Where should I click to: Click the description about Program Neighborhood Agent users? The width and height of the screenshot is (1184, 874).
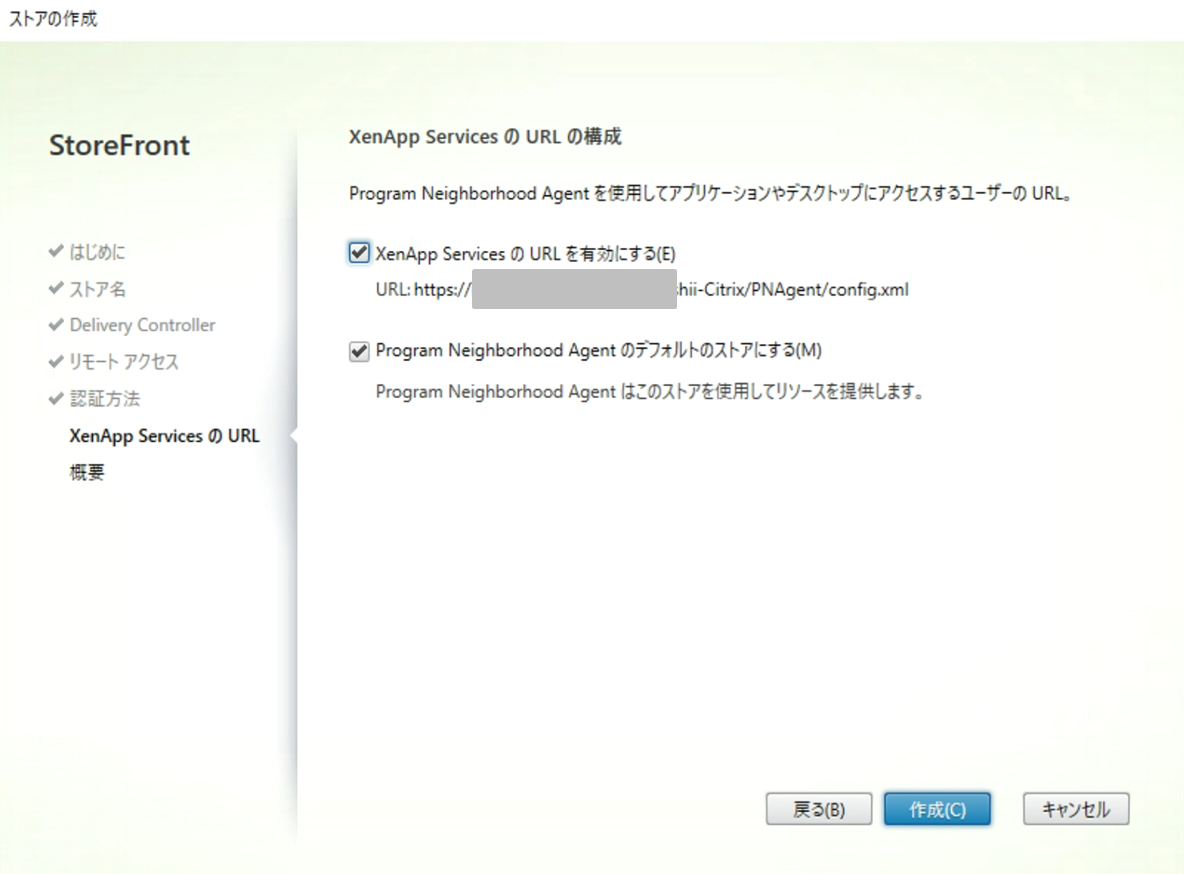711,193
